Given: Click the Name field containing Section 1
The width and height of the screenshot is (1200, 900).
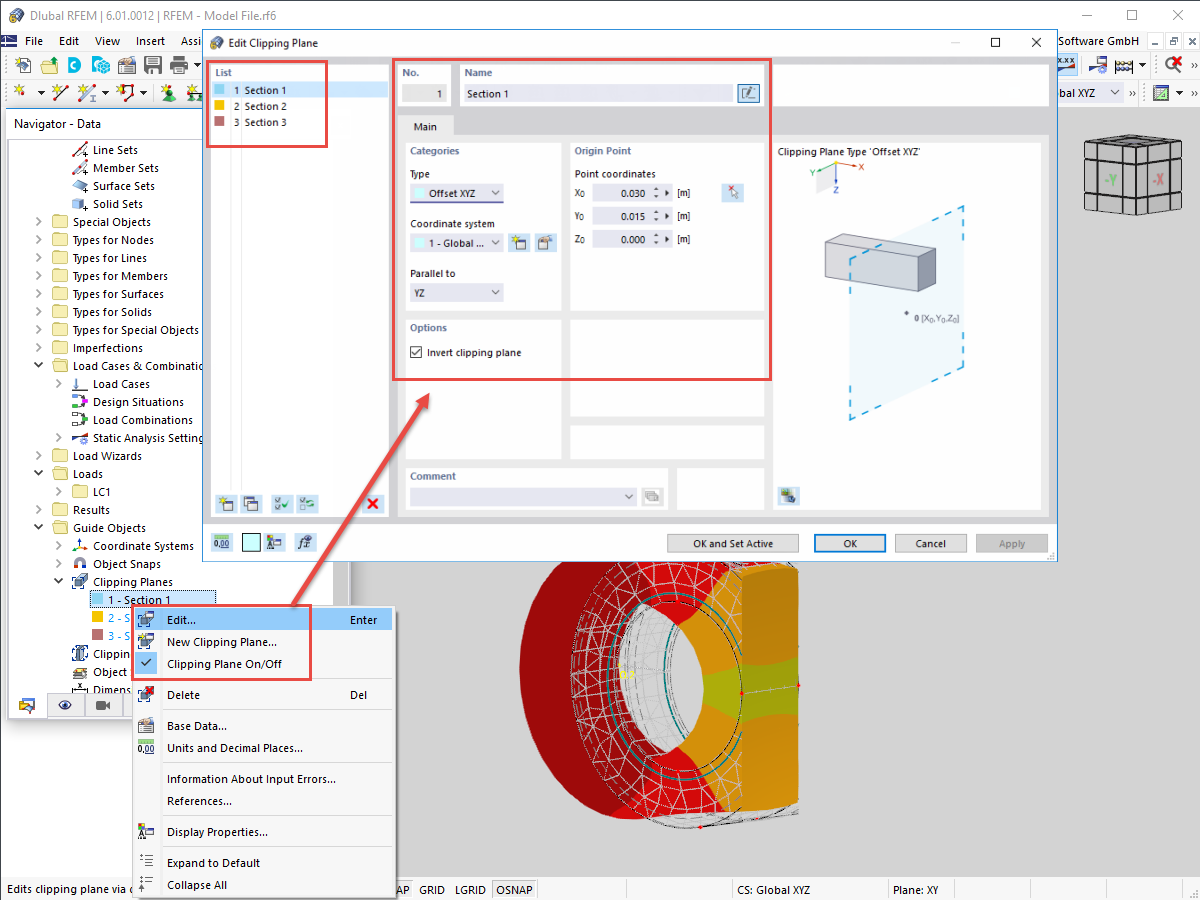Looking at the screenshot, I should (x=598, y=93).
